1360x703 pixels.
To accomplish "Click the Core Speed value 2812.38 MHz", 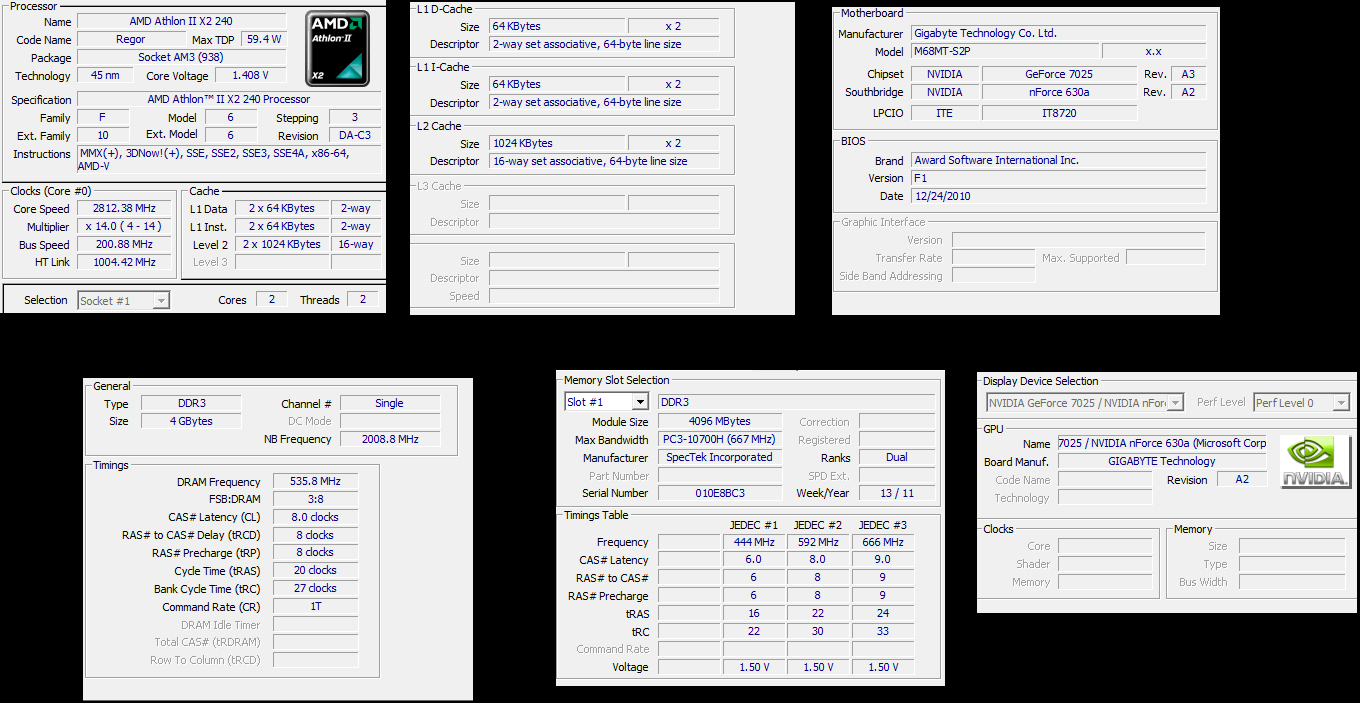I will click(x=125, y=208).
